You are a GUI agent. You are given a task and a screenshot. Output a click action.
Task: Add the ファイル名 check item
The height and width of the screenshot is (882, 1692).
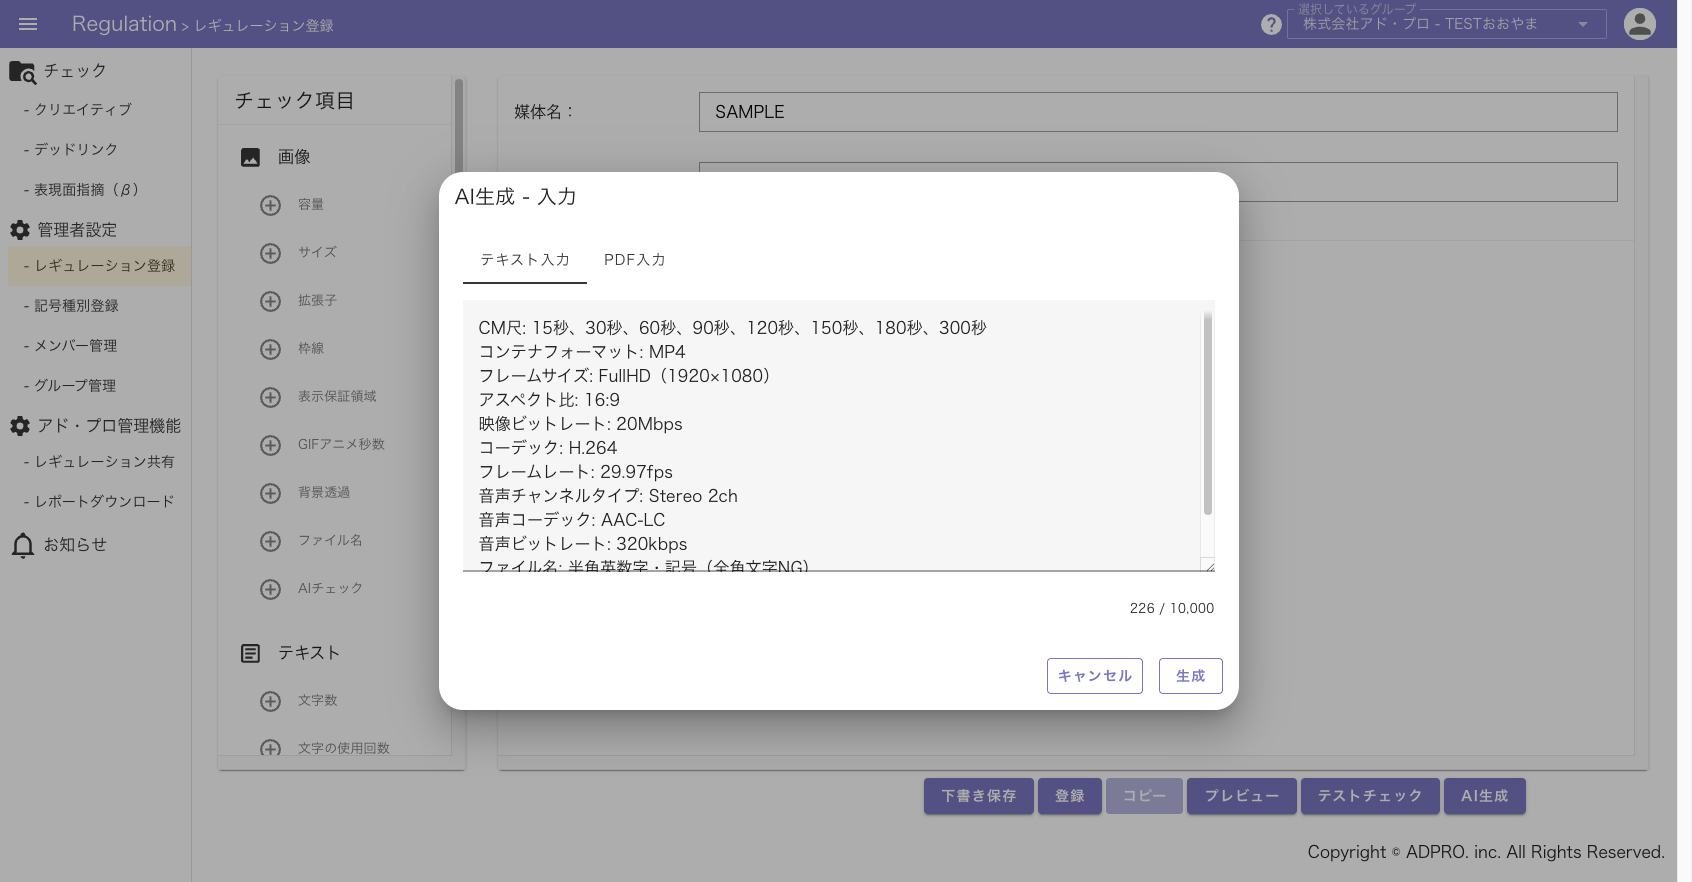click(x=270, y=541)
